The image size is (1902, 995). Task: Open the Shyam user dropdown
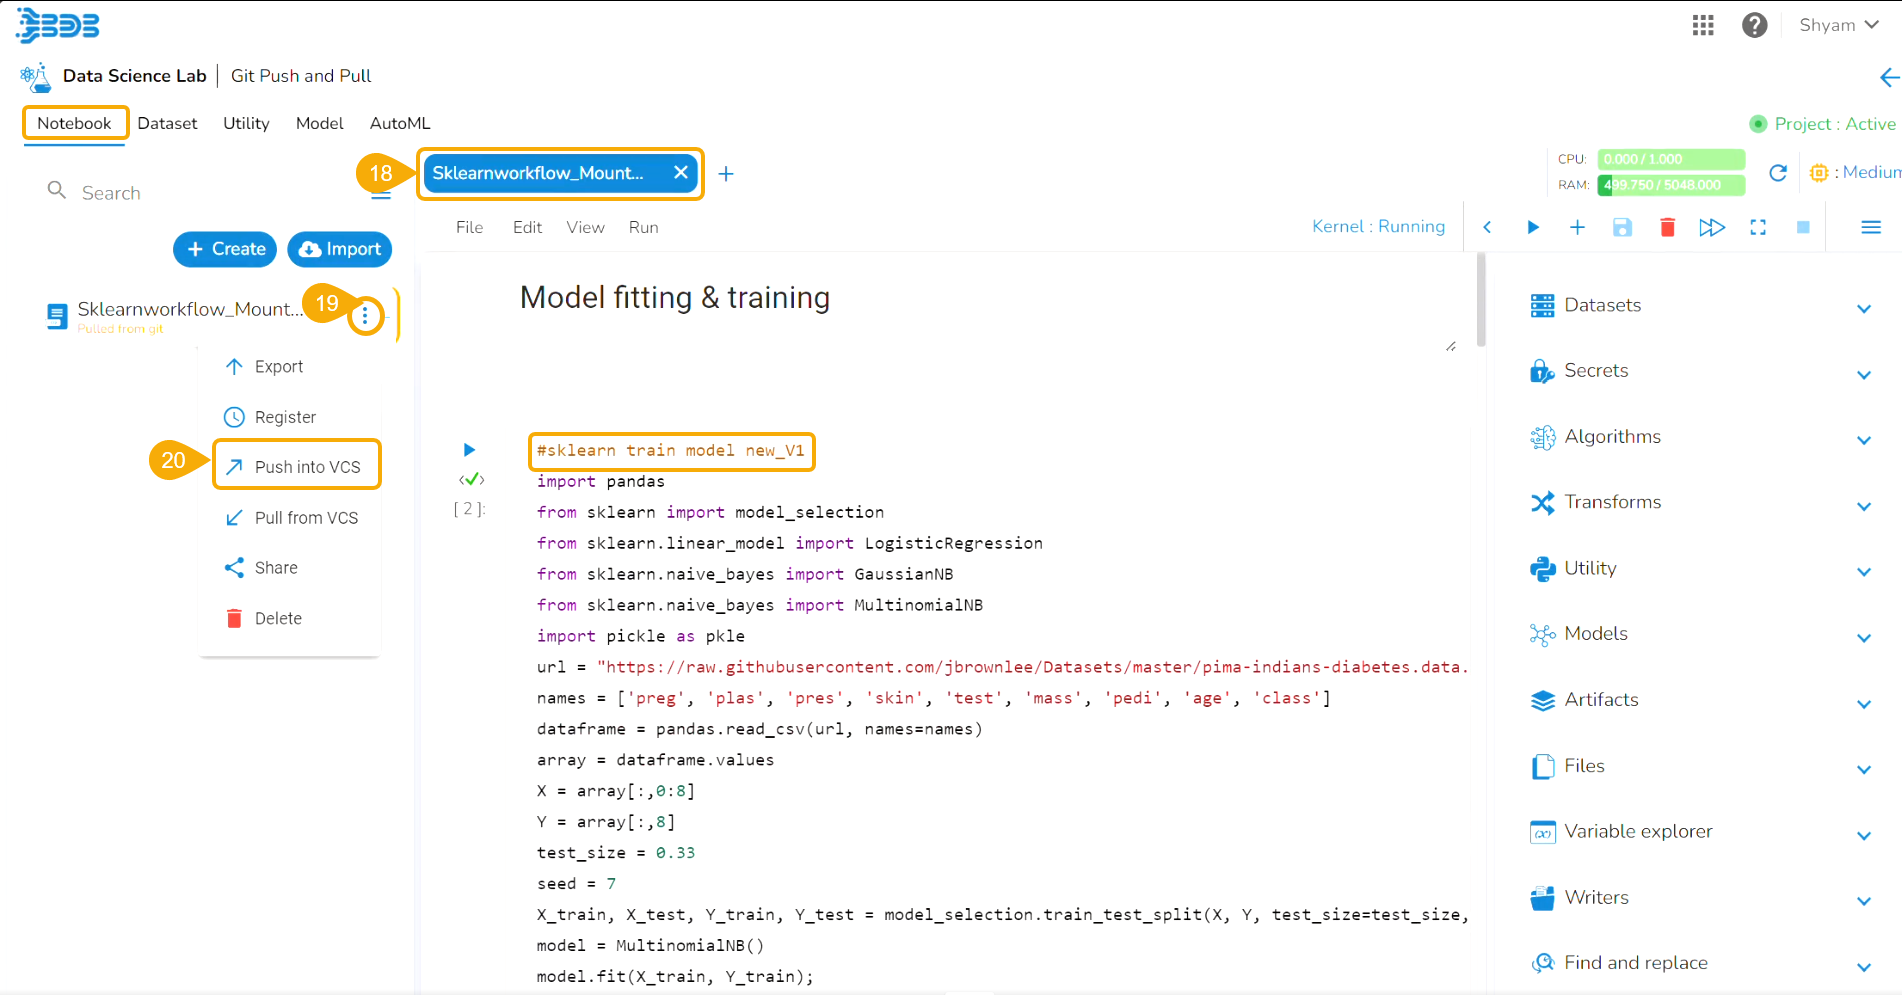(1839, 25)
